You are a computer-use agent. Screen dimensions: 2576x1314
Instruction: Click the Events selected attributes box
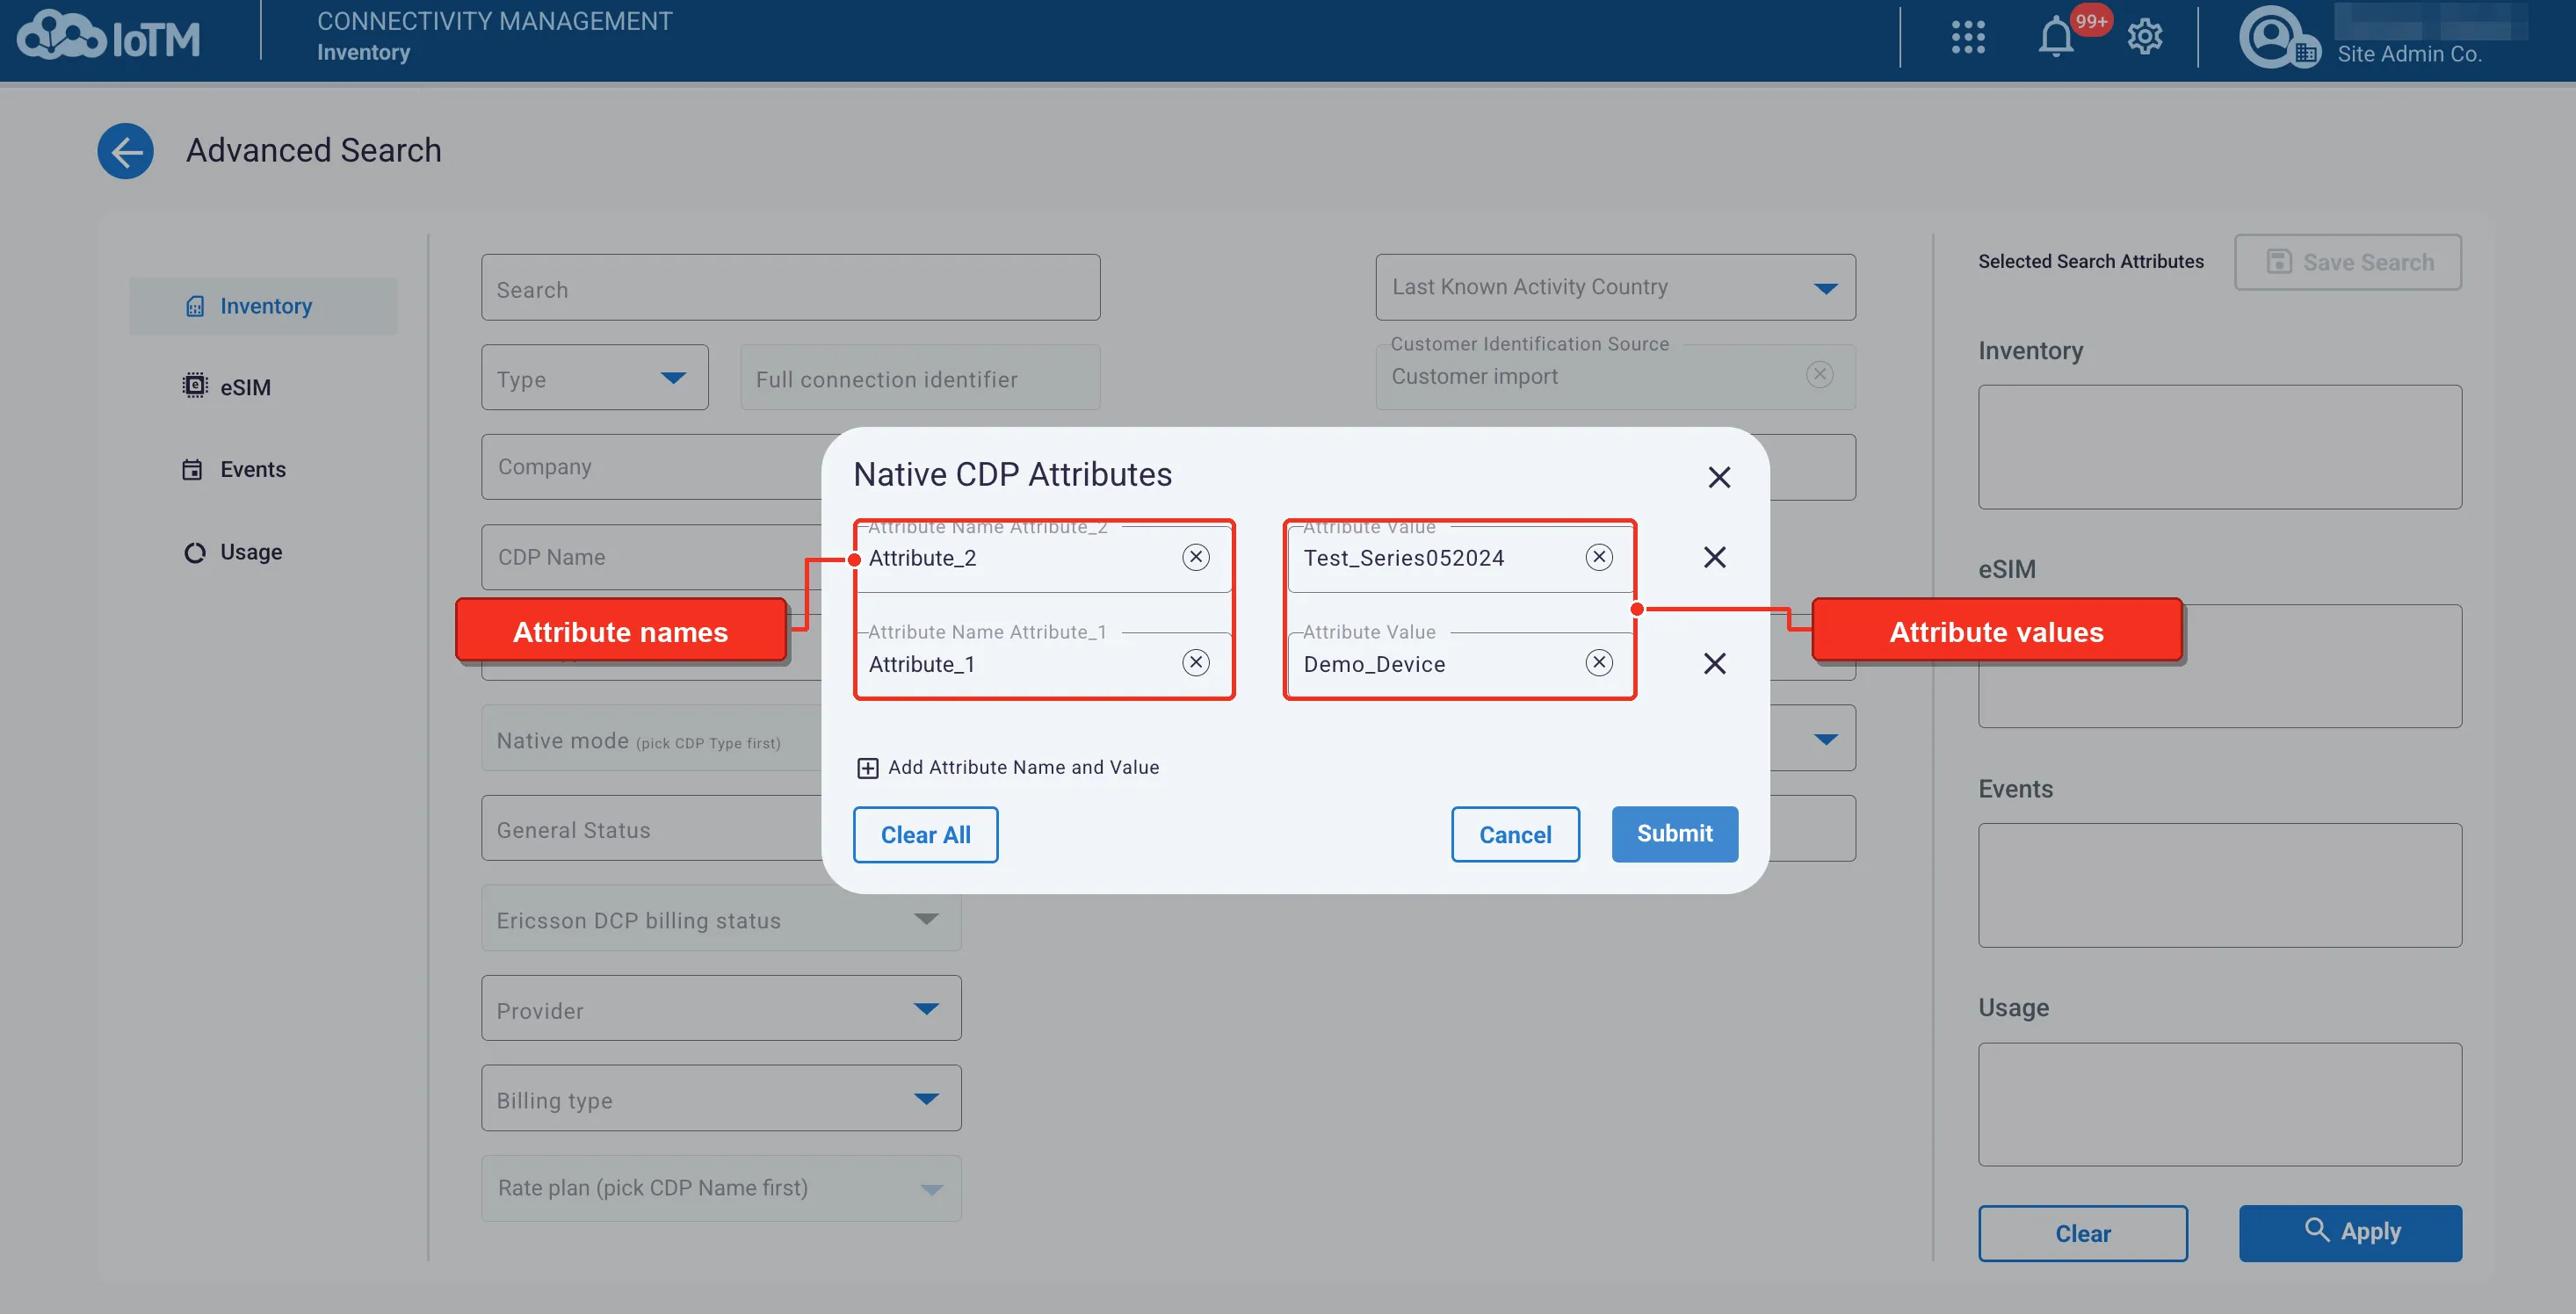click(x=2220, y=885)
